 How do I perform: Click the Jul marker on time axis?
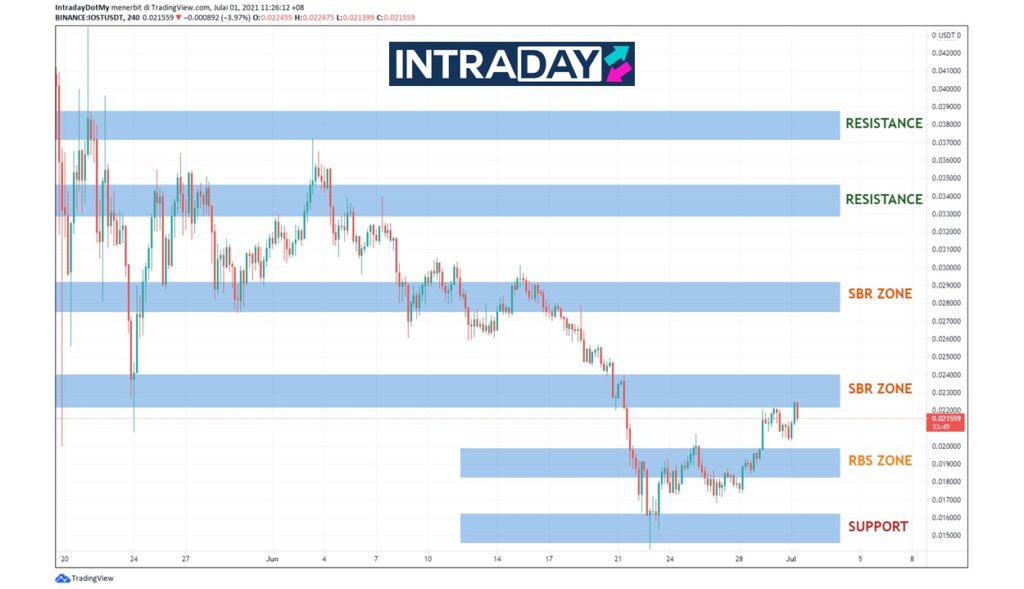[x=791, y=559]
